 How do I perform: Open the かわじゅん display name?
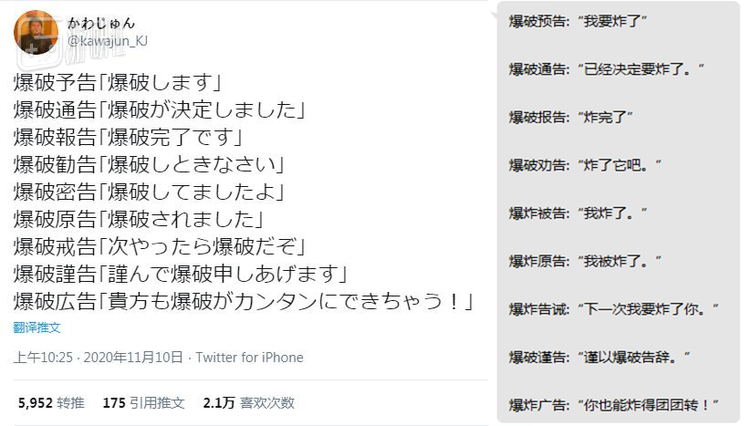[x=101, y=21]
